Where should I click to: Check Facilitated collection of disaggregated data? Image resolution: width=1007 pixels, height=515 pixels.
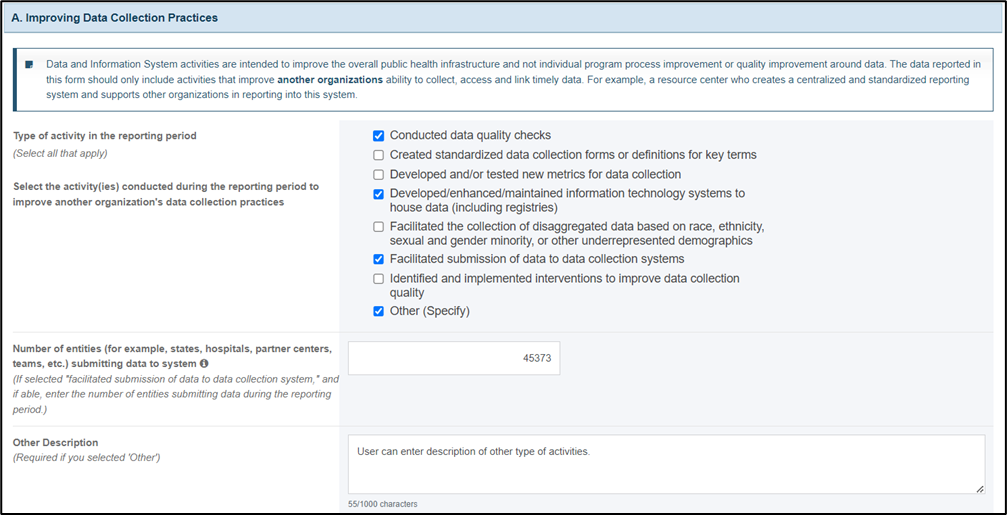click(x=378, y=227)
